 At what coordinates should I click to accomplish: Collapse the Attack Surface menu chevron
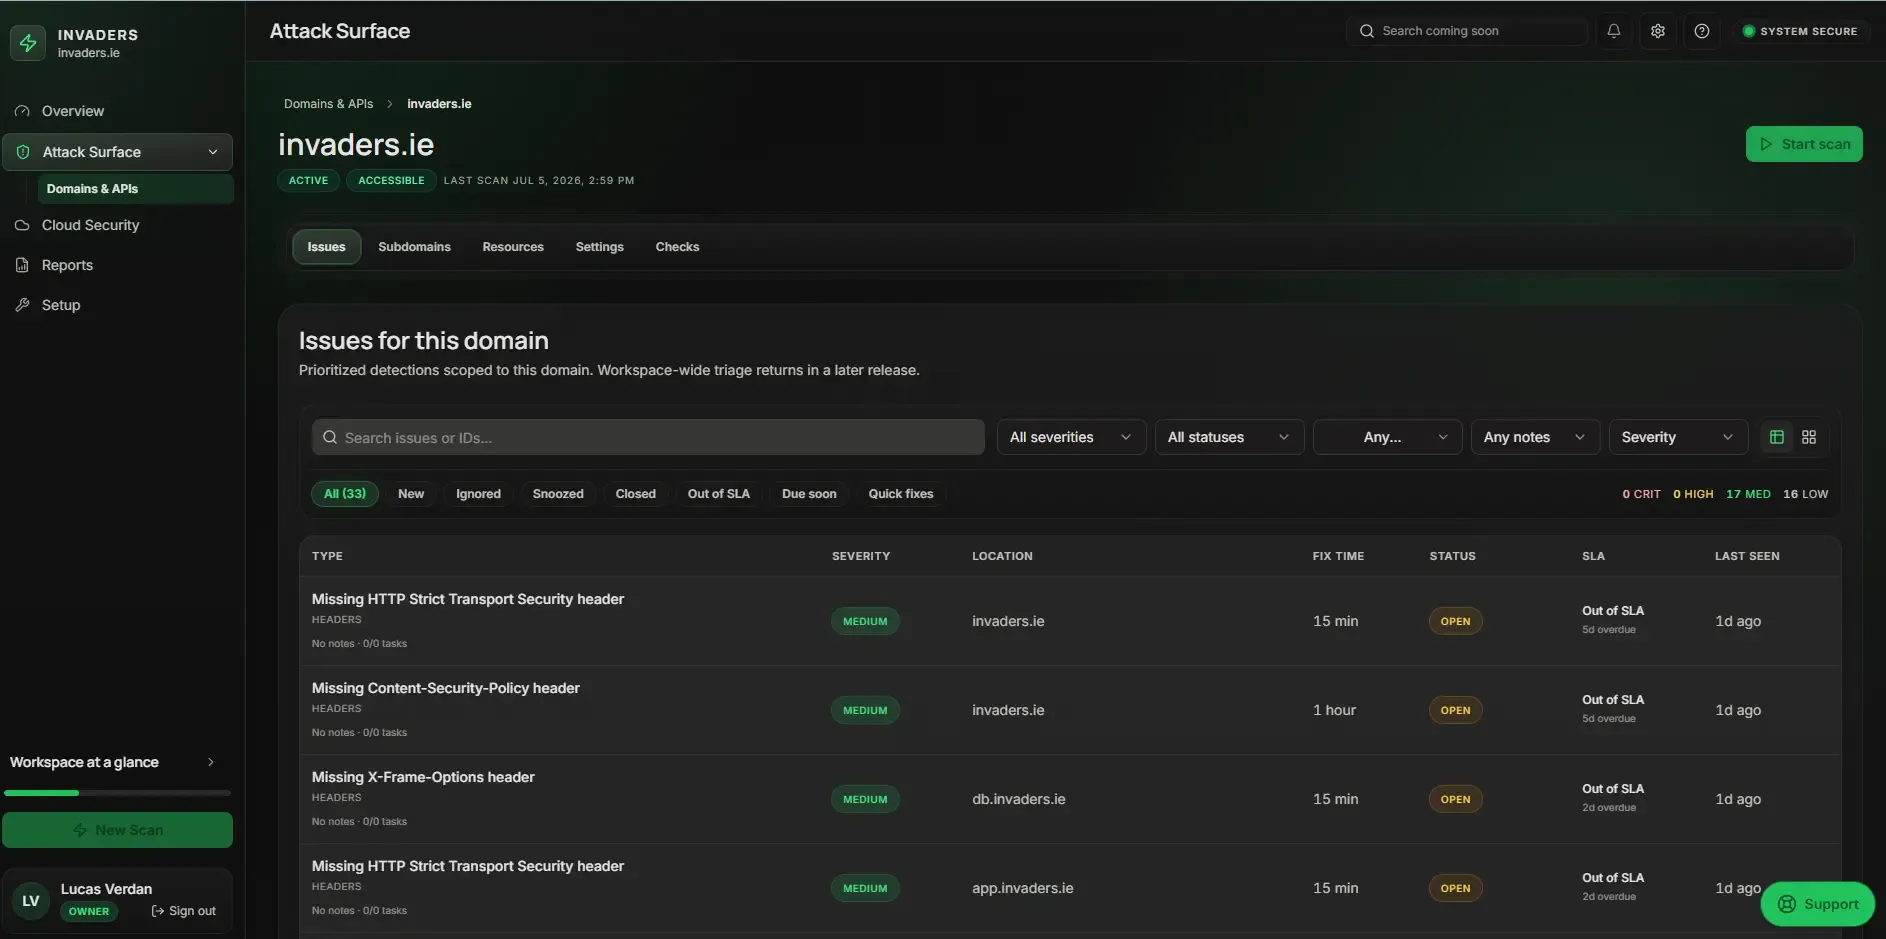pos(213,152)
